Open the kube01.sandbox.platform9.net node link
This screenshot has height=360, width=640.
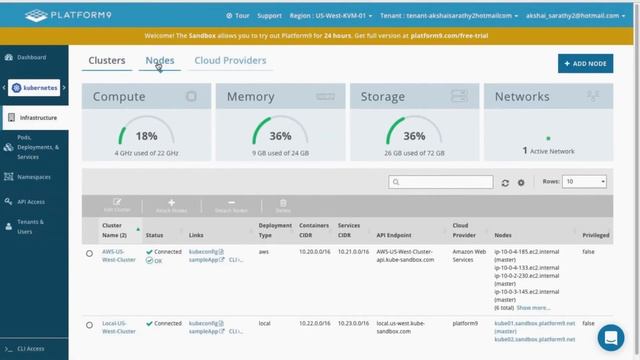535,323
